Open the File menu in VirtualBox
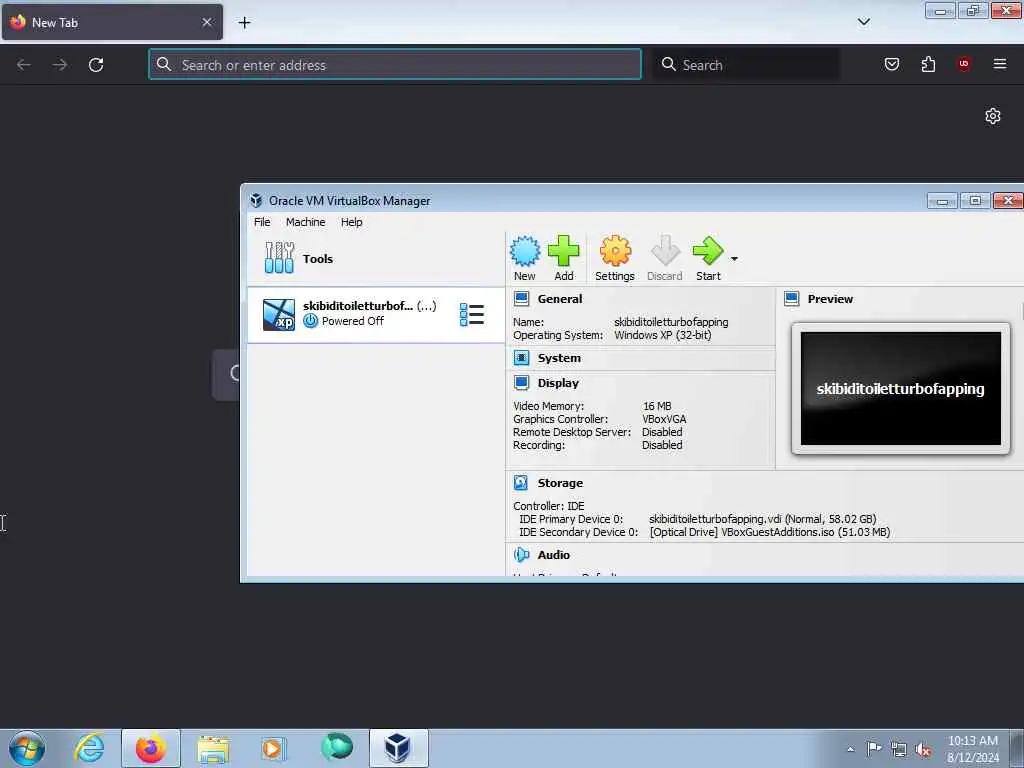Viewport: 1024px width, 768px height. click(262, 222)
